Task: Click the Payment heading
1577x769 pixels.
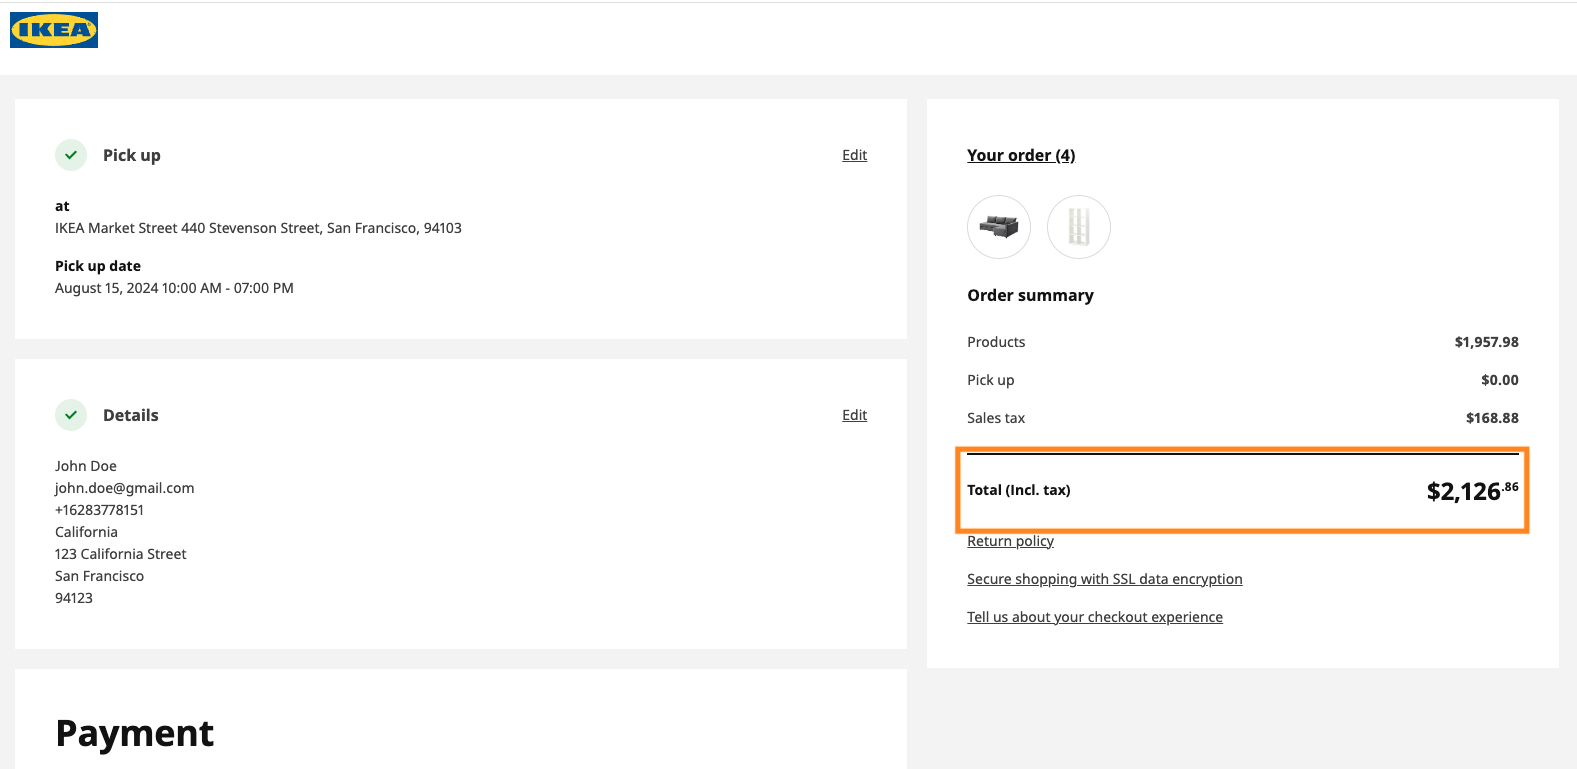Action: (134, 733)
